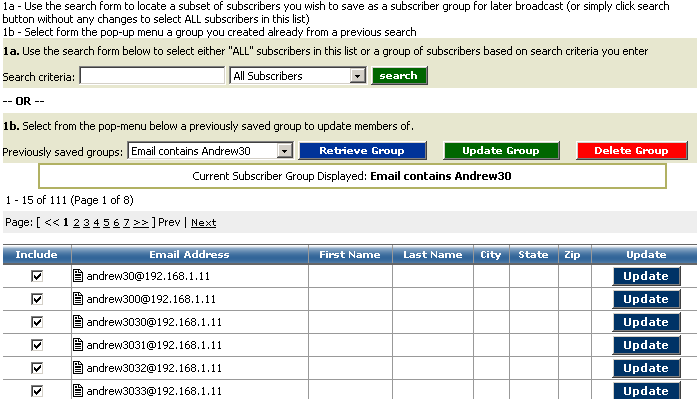Click the Zip column header

tap(575, 255)
